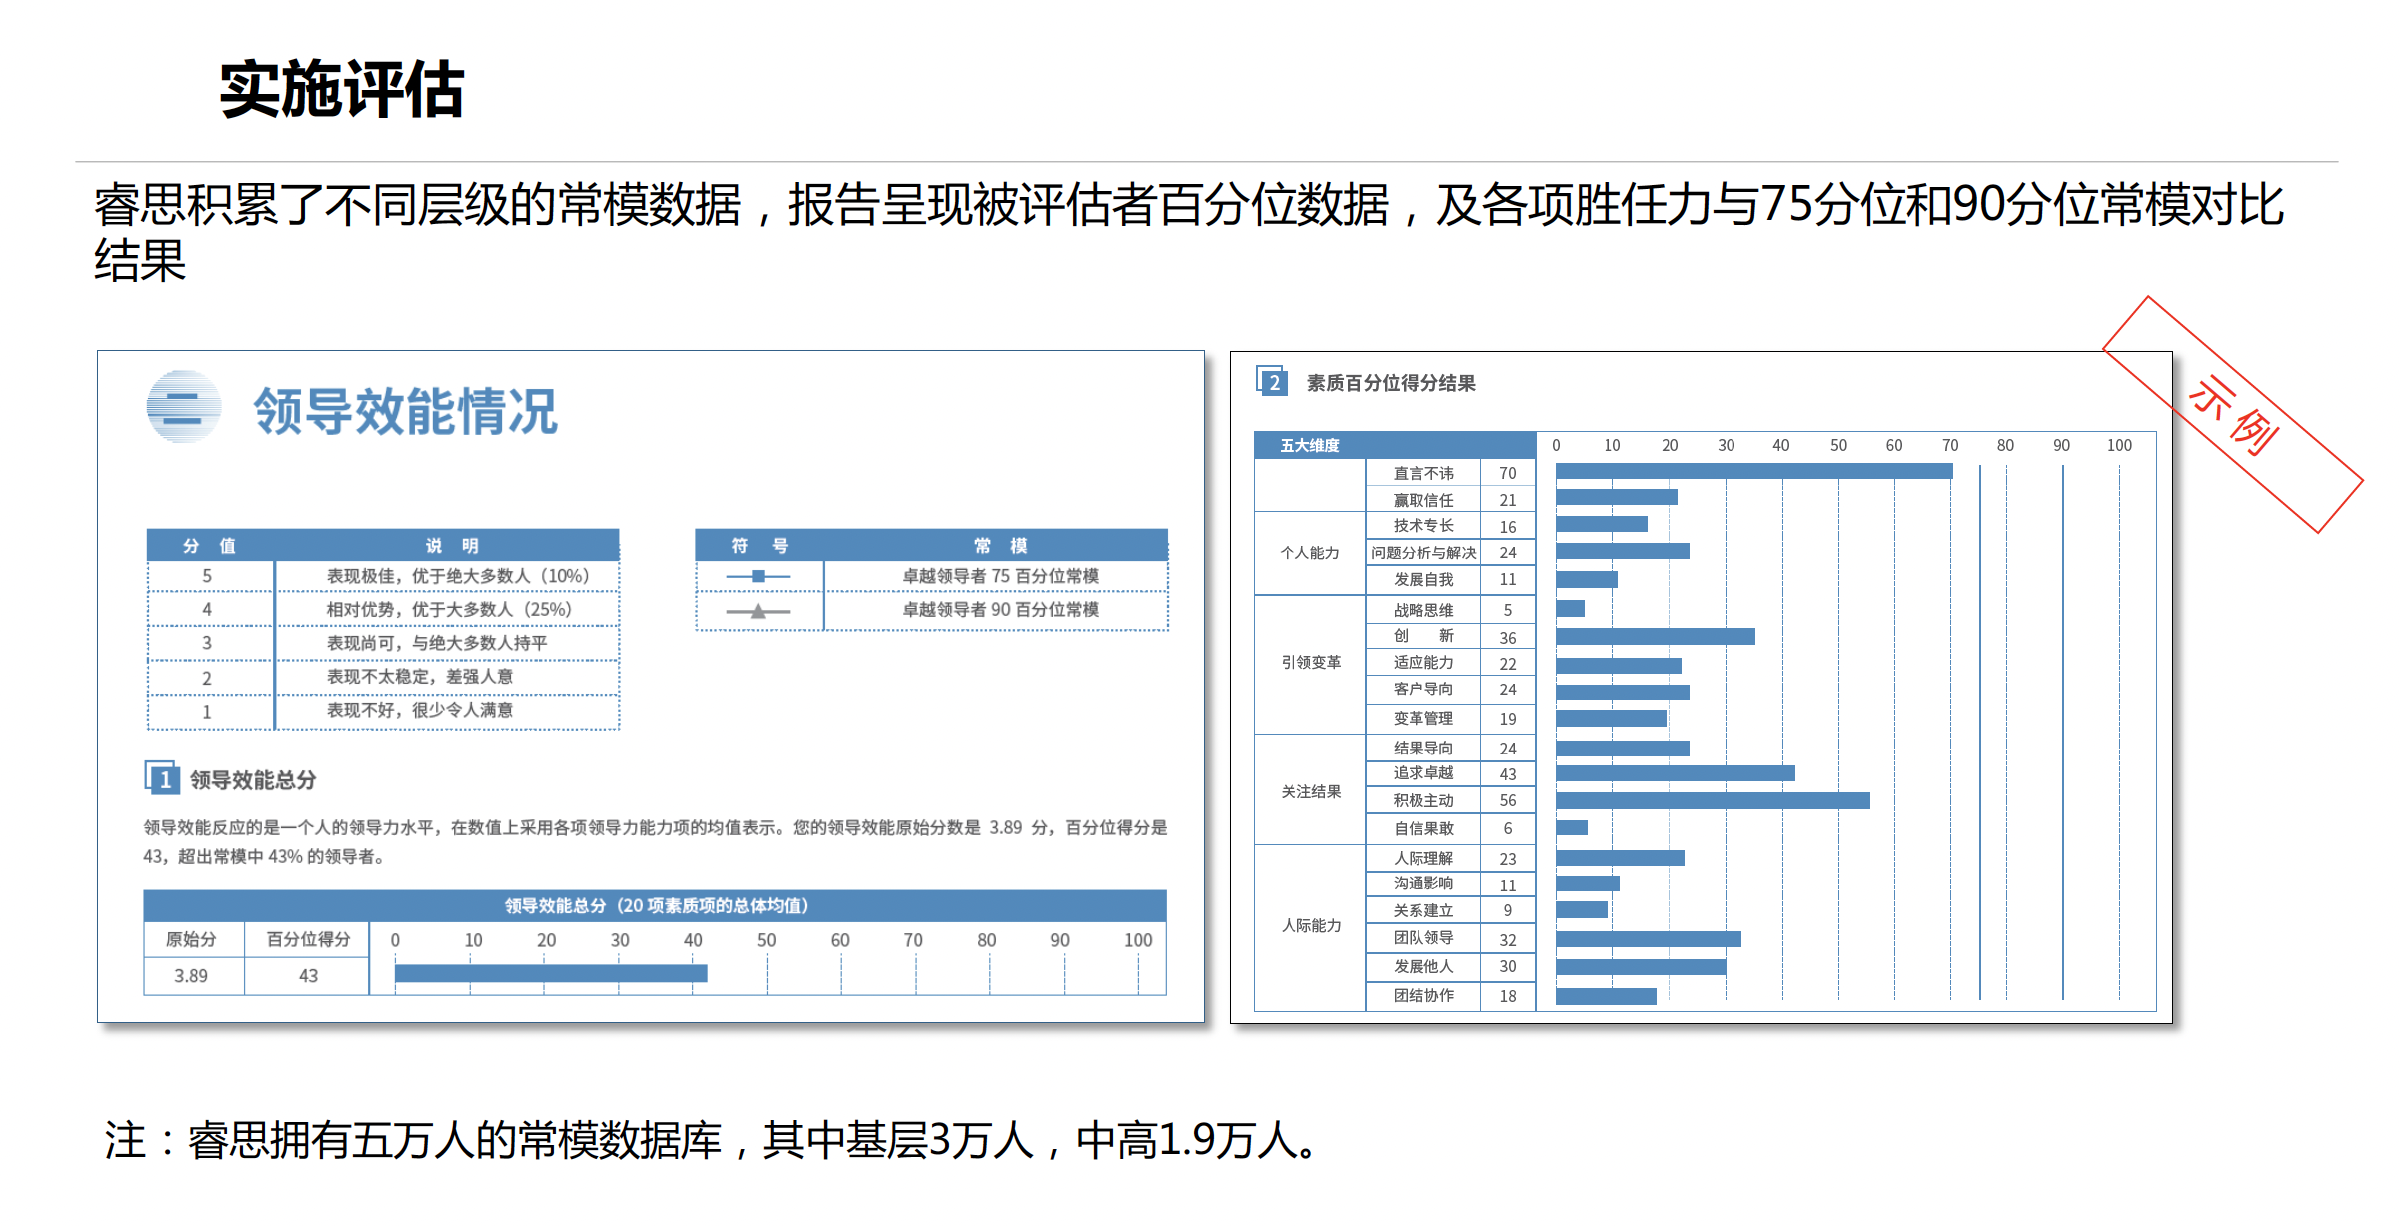The width and height of the screenshot is (2400, 1226).
Task: Click the 分 值 column header
Action: (x=210, y=545)
